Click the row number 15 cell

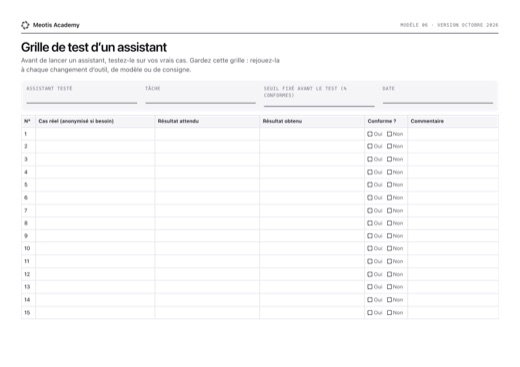pos(28,313)
